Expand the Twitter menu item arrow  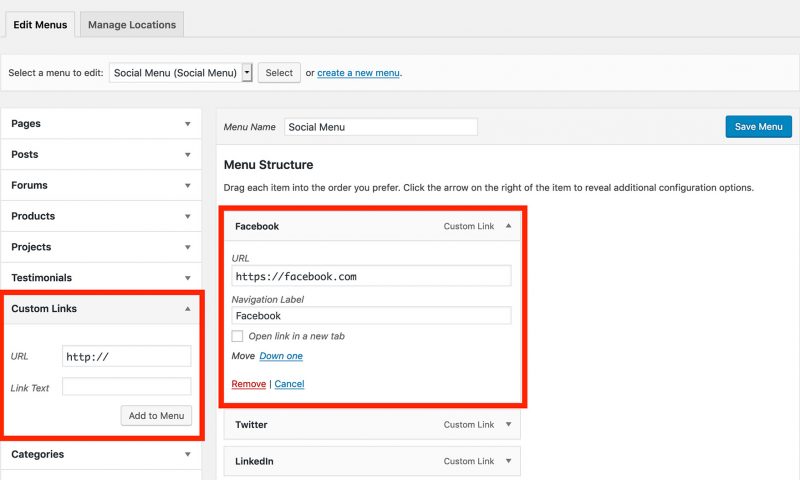coord(508,424)
